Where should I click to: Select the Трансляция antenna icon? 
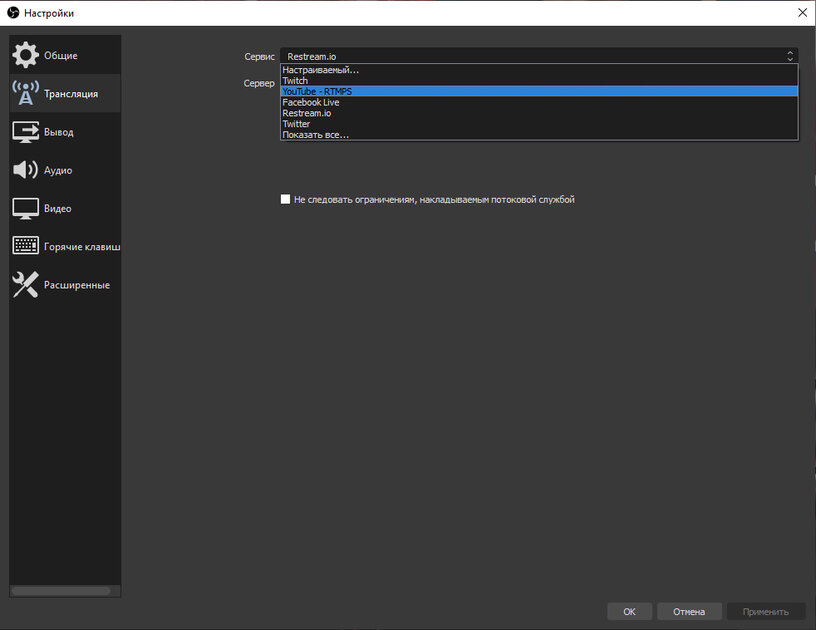(x=26, y=93)
